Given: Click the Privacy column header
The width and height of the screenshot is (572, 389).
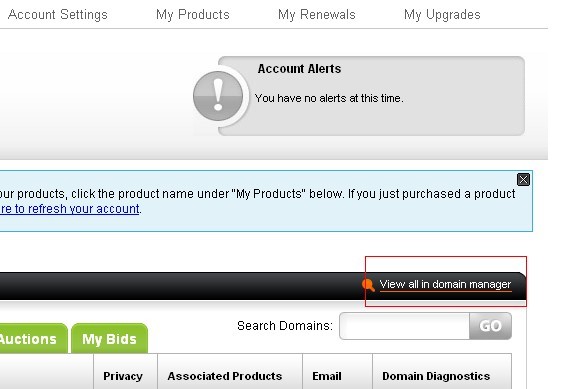Looking at the screenshot, I should (x=125, y=375).
